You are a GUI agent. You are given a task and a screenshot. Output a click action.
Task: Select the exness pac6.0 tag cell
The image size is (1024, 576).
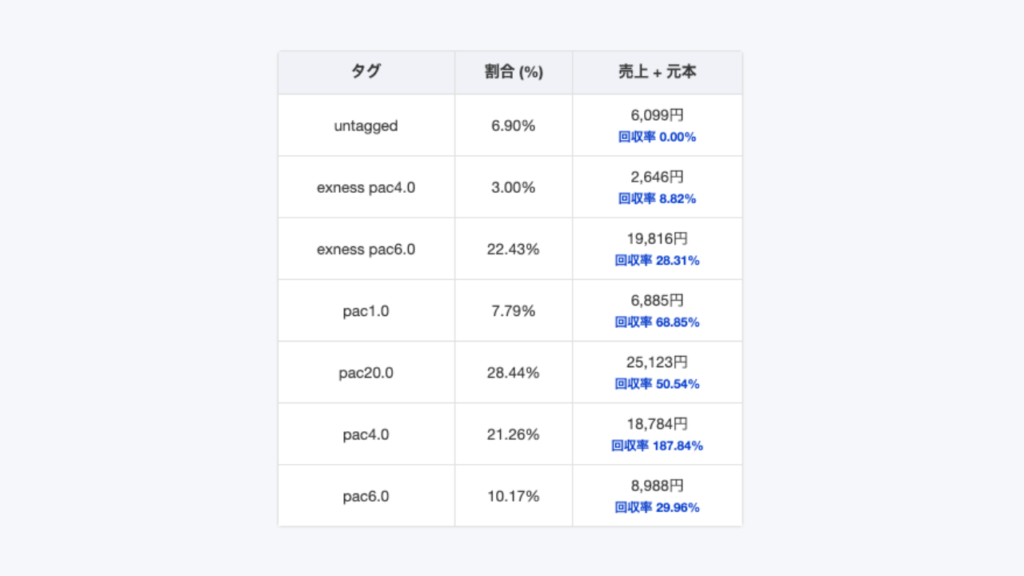point(366,249)
